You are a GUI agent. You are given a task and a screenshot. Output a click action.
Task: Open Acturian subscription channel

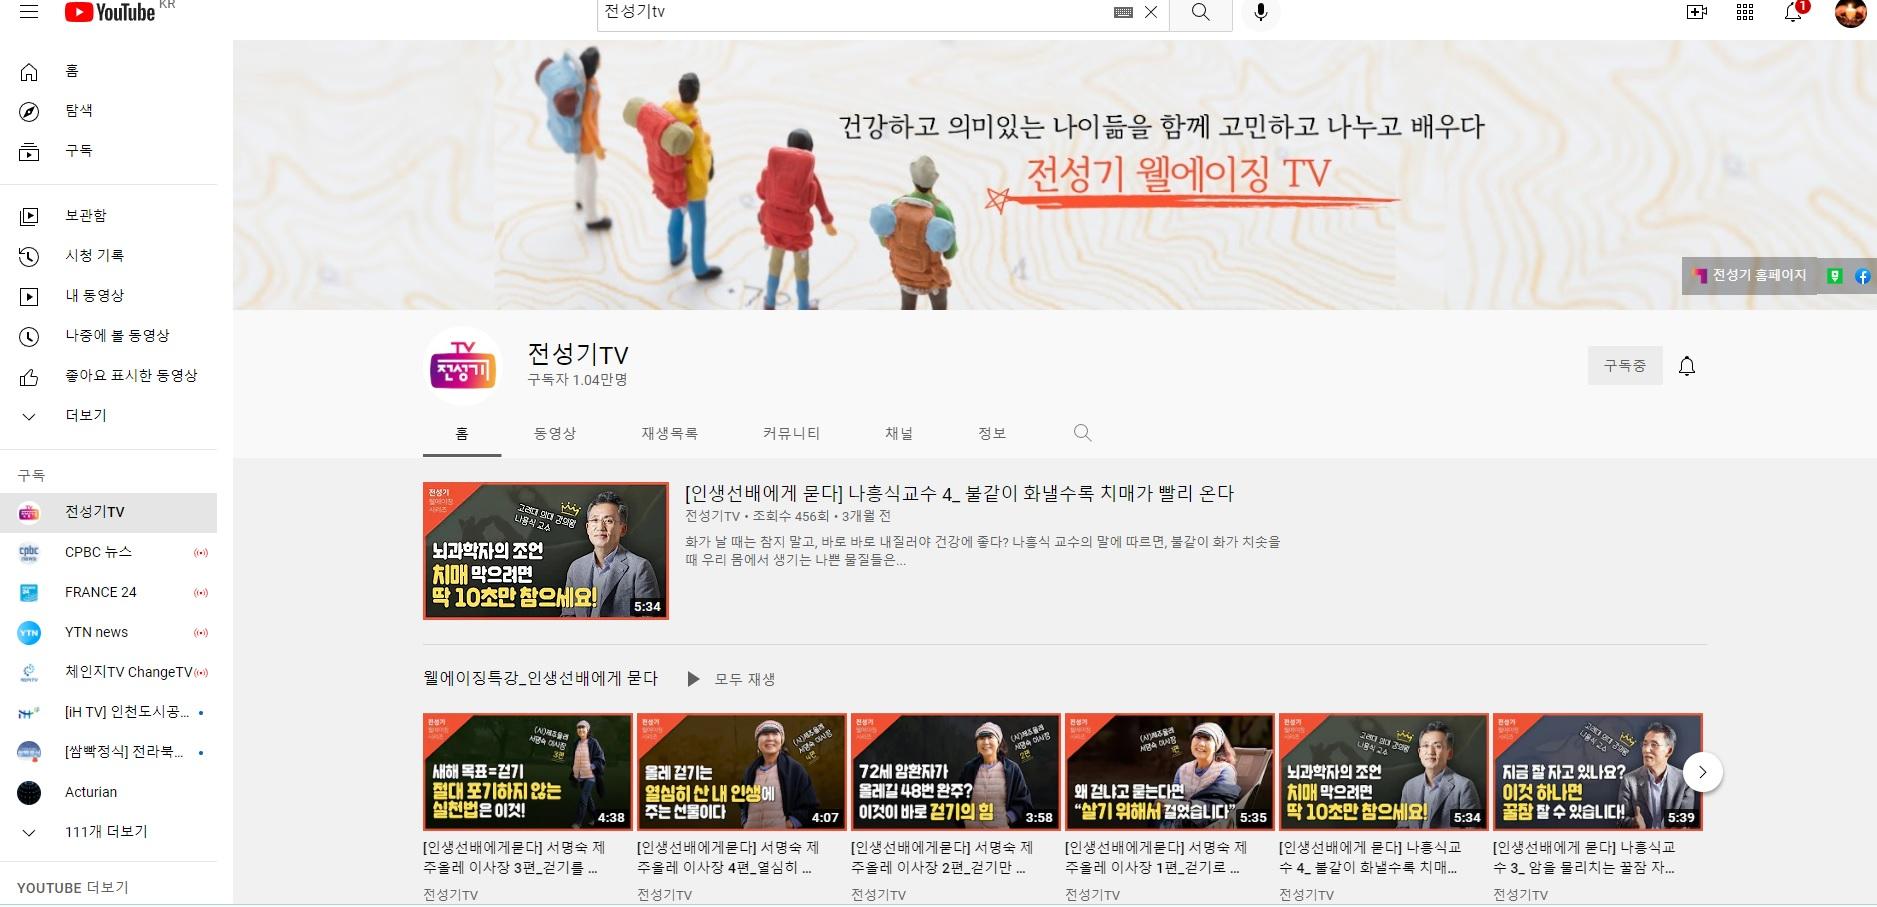(108, 792)
